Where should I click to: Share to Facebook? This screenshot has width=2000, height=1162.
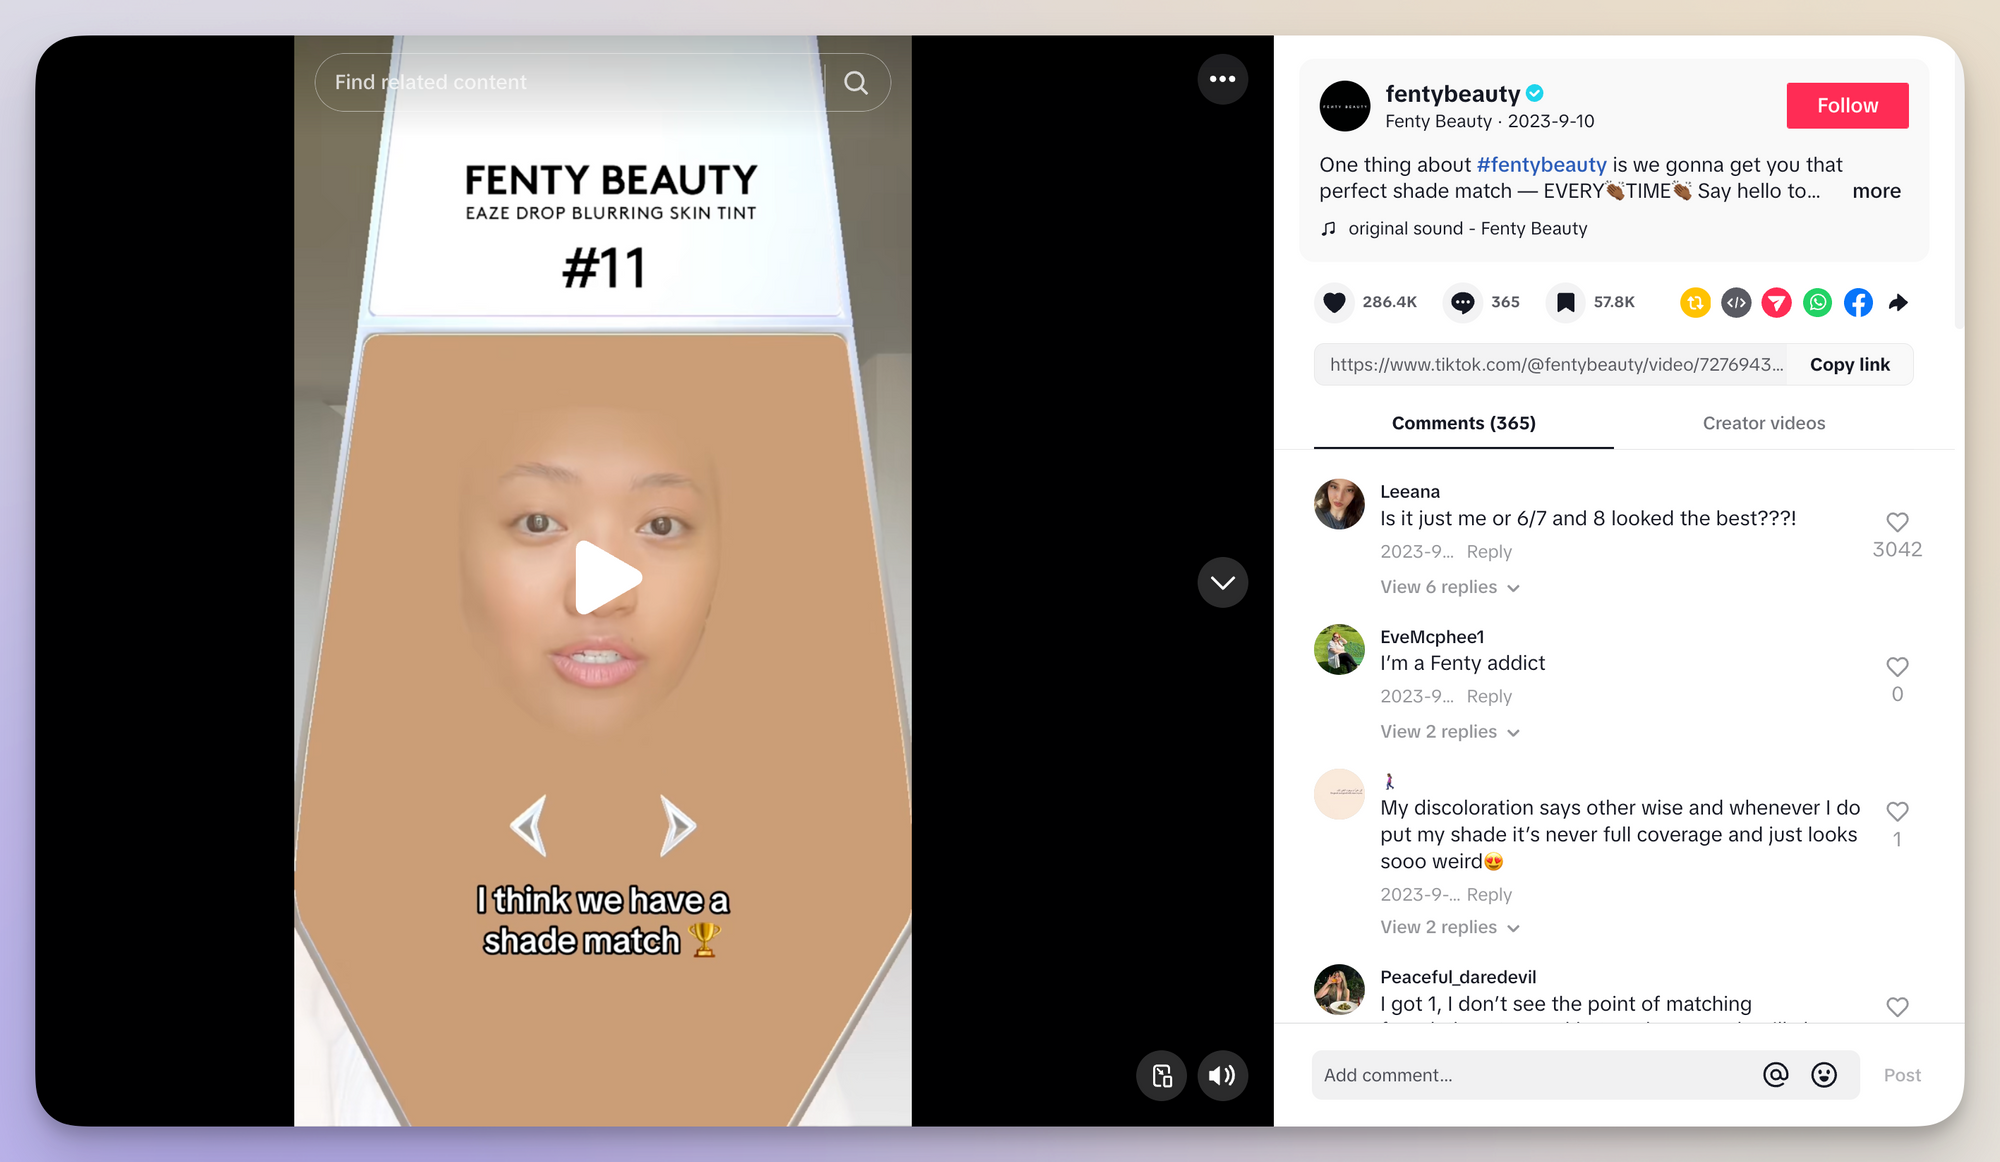(x=1858, y=302)
